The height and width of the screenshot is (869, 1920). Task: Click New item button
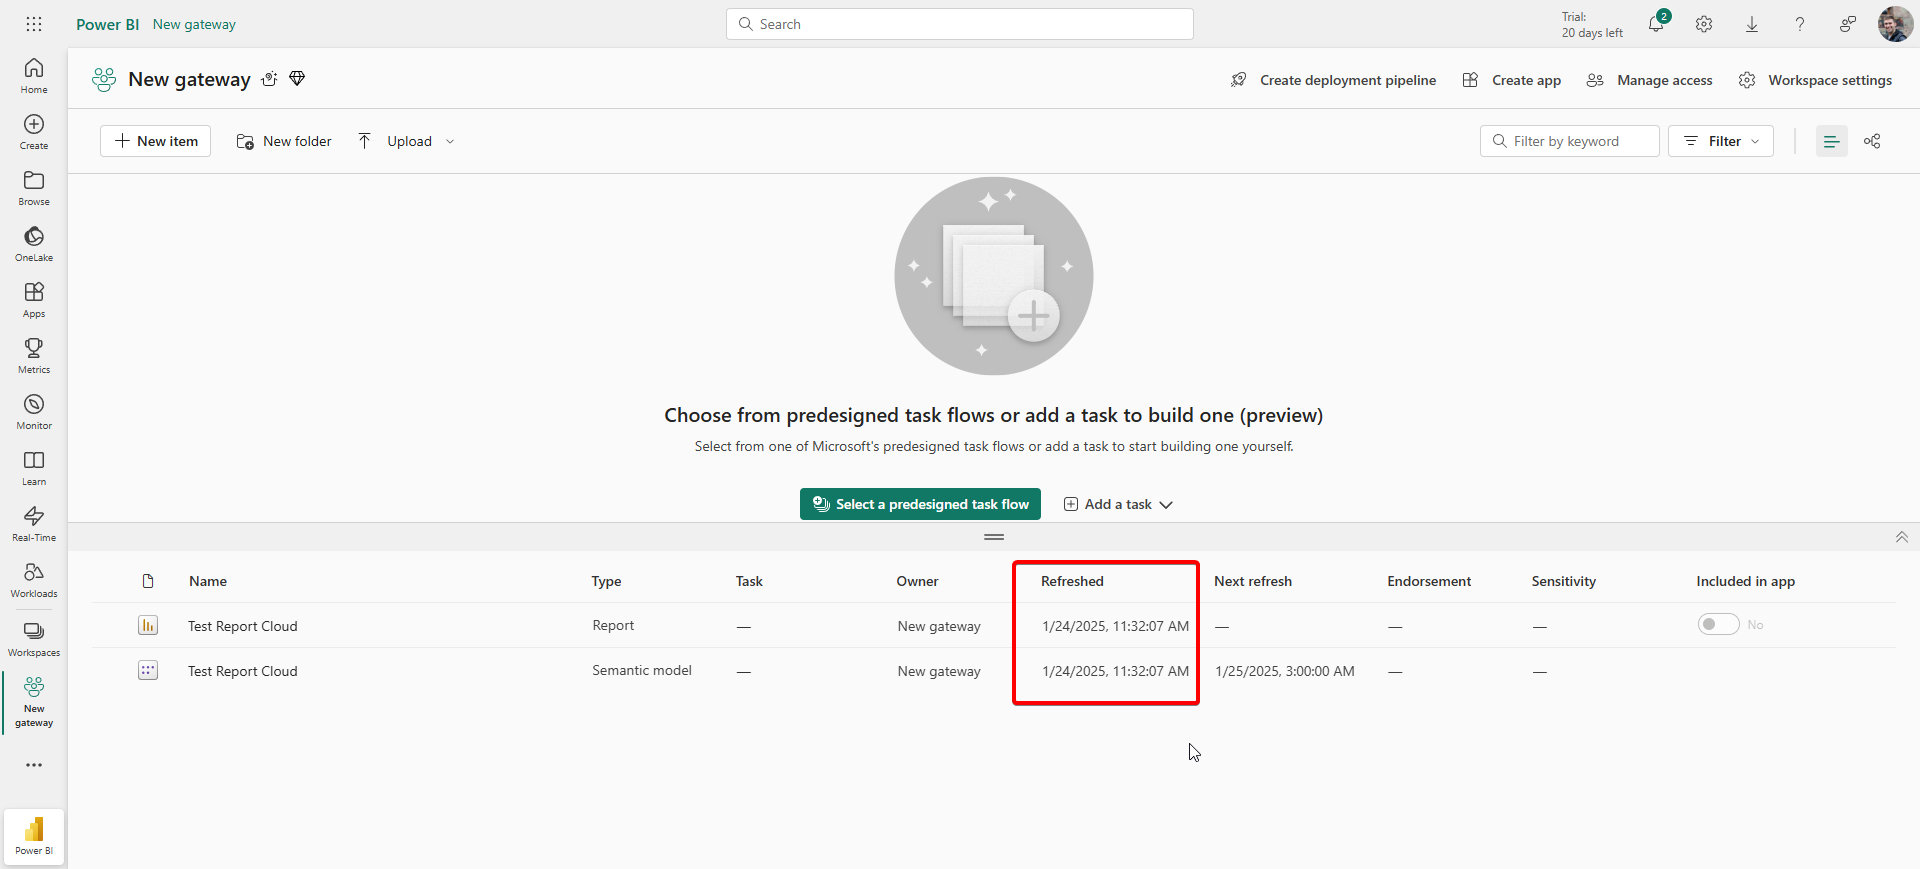(155, 141)
